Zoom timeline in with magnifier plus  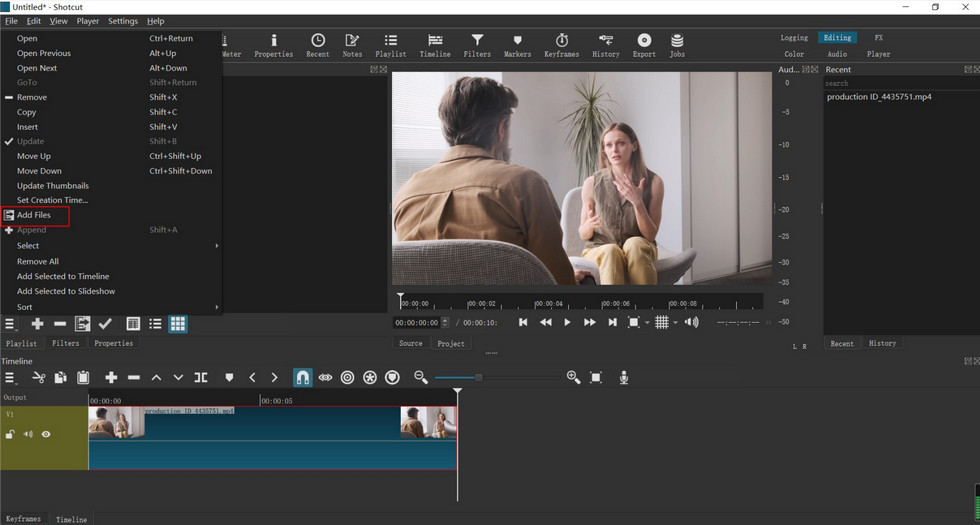click(x=573, y=378)
